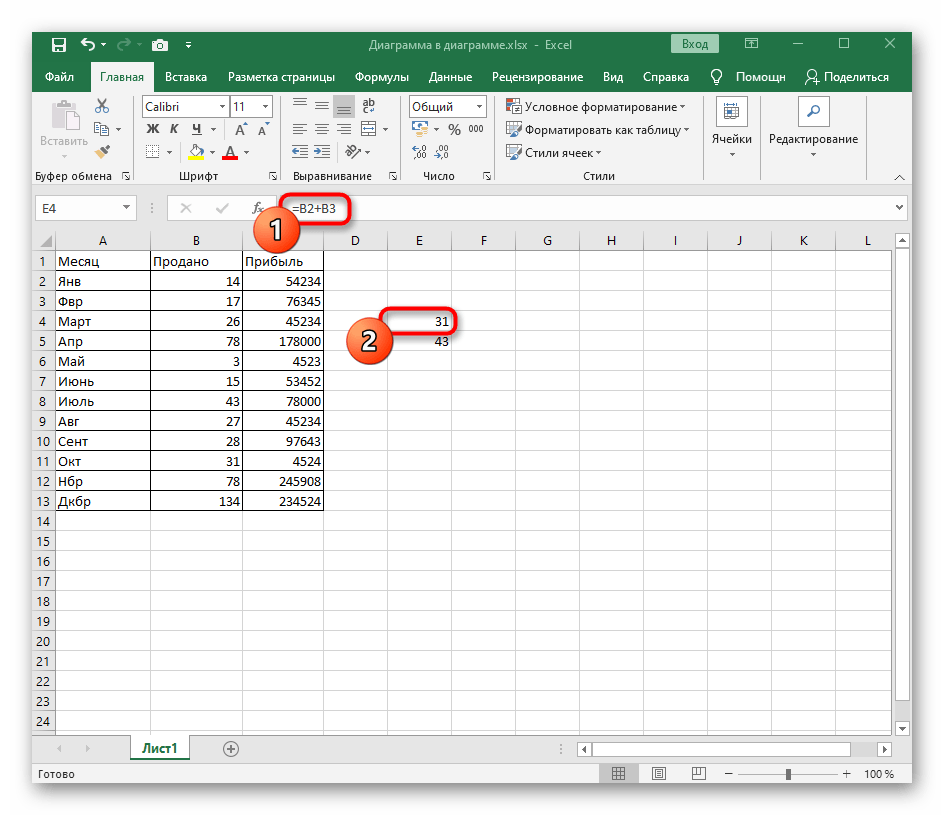This screenshot has height=815, width=944.
Task: Switch to the Рецензирование tab
Action: click(x=537, y=77)
